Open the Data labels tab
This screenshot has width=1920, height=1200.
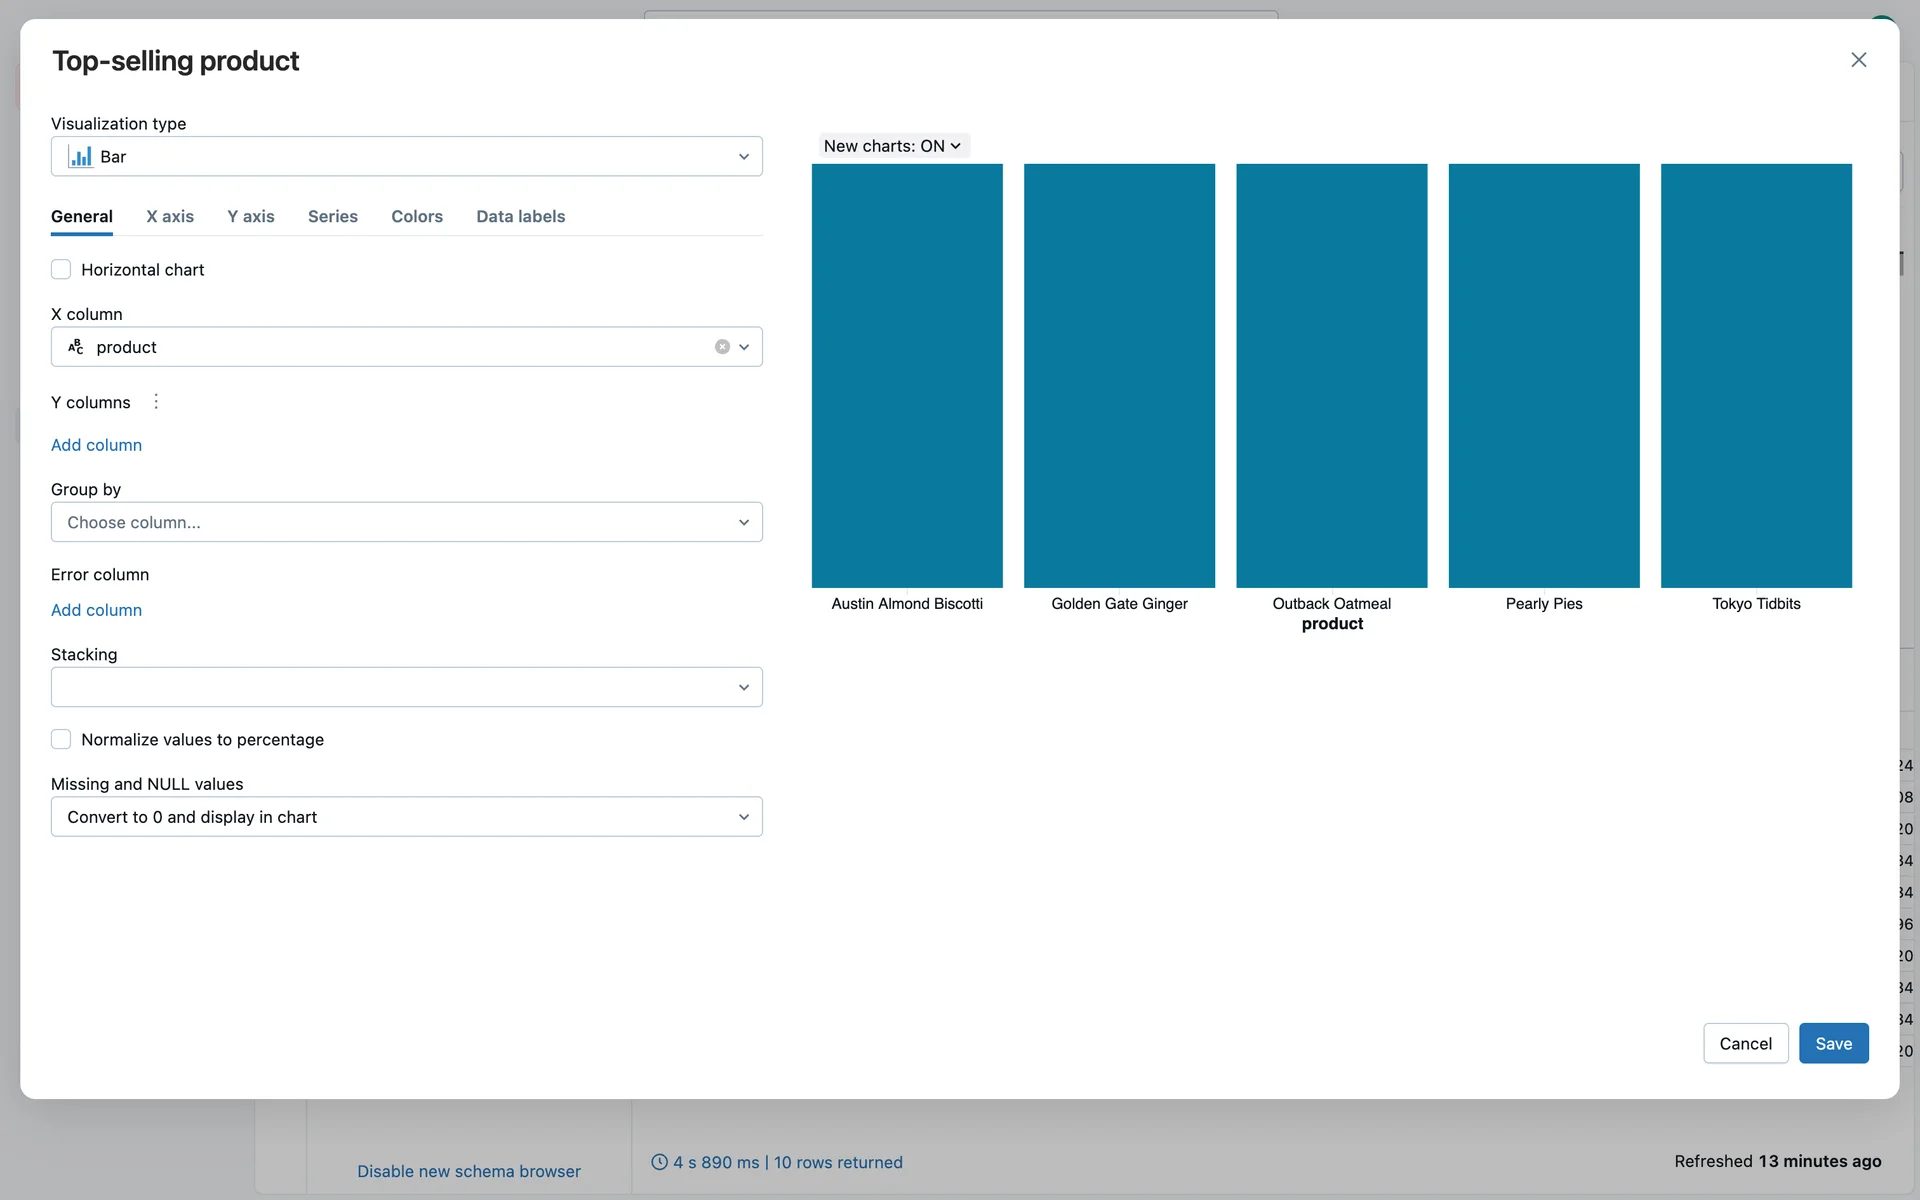coord(520,216)
